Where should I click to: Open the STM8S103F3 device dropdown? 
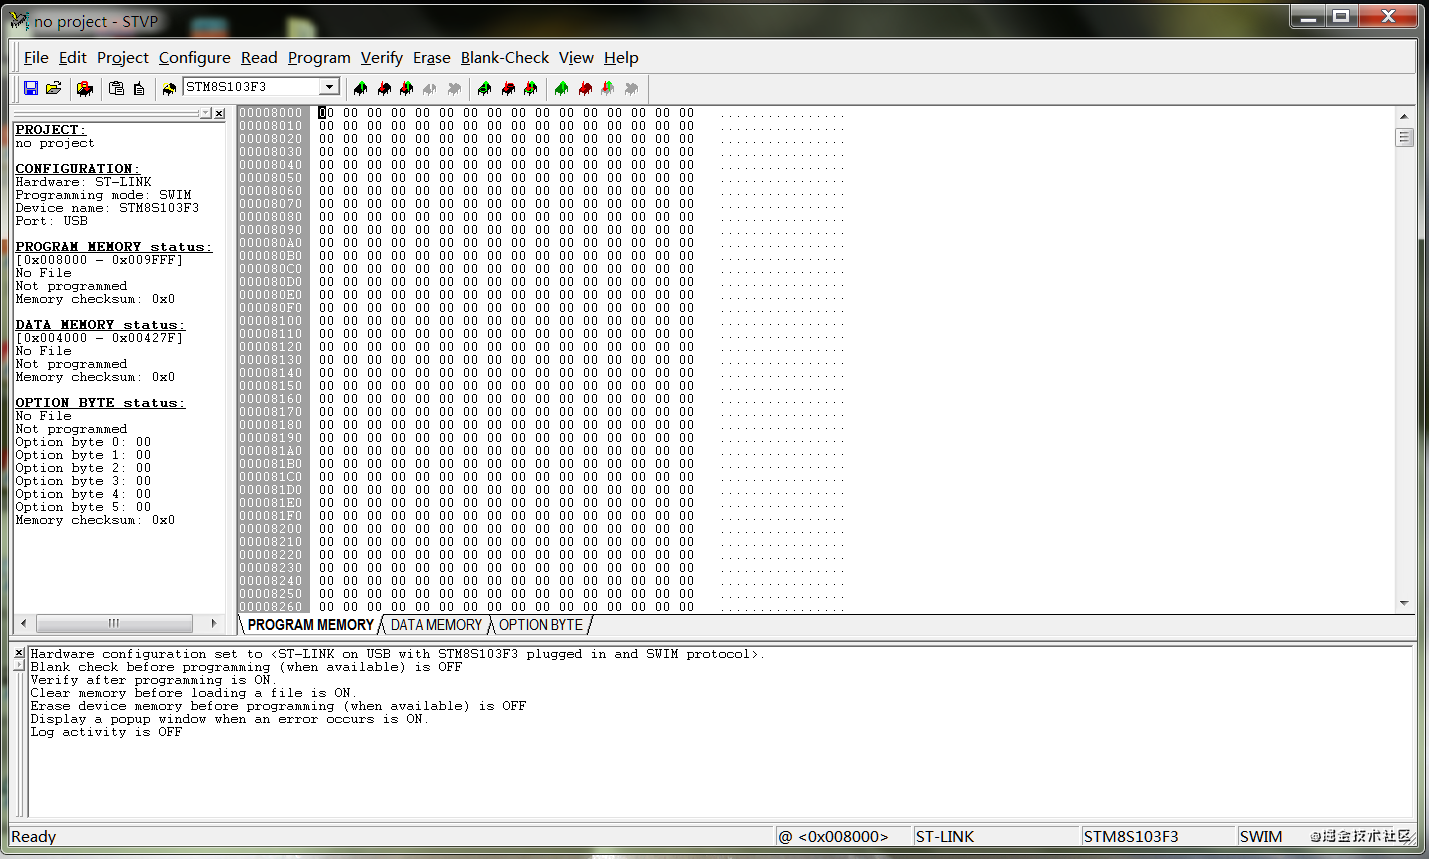point(328,86)
